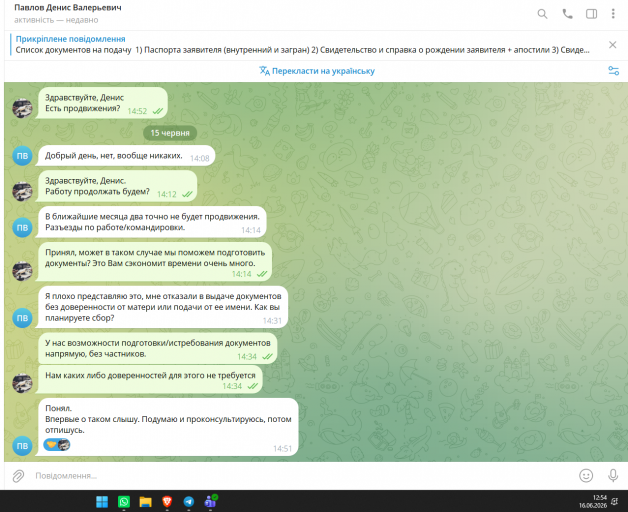628x512 pixels.
Task: Toggle the right sidebar panel icon
Action: click(x=591, y=14)
